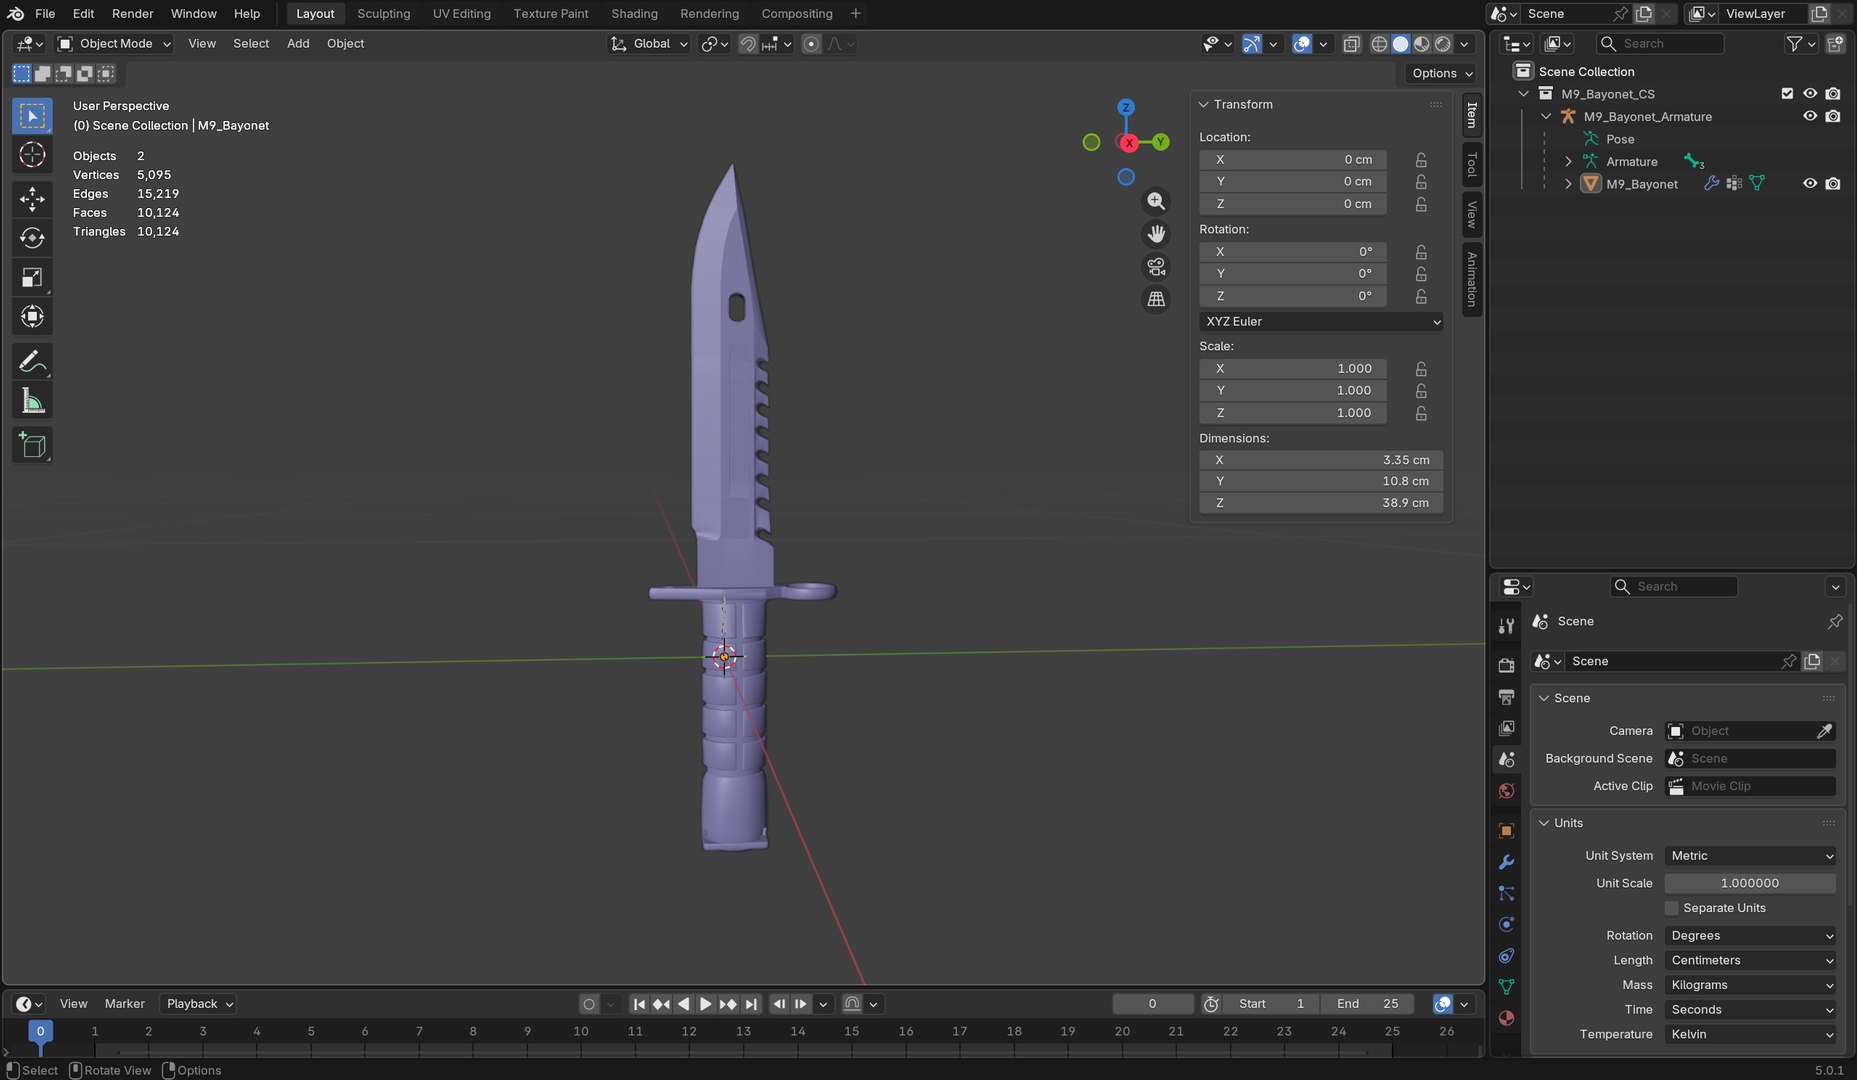Collapse the Transform panel
Image resolution: width=1857 pixels, height=1080 pixels.
coord(1204,105)
